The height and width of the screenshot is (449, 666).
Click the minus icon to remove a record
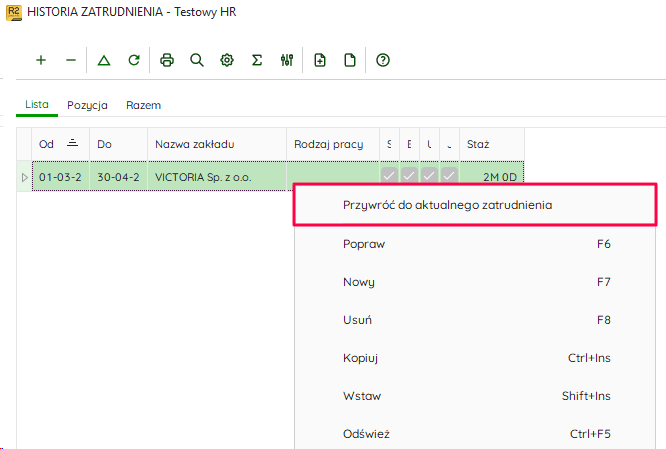[71, 60]
